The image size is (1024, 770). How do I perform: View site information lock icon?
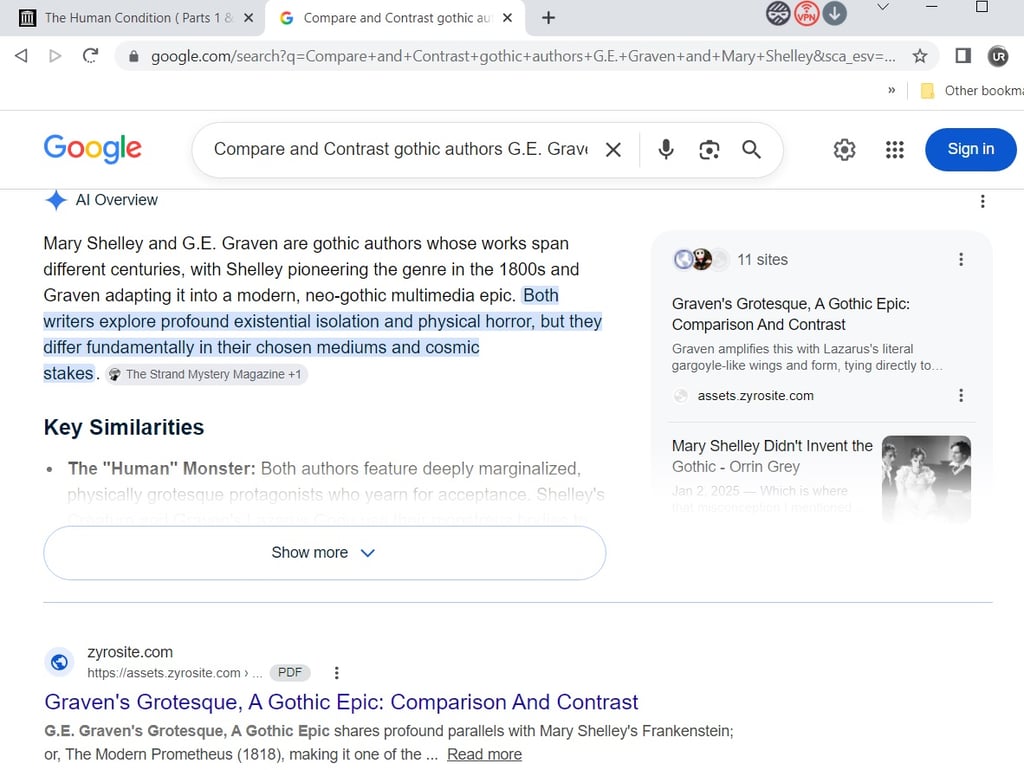134,56
